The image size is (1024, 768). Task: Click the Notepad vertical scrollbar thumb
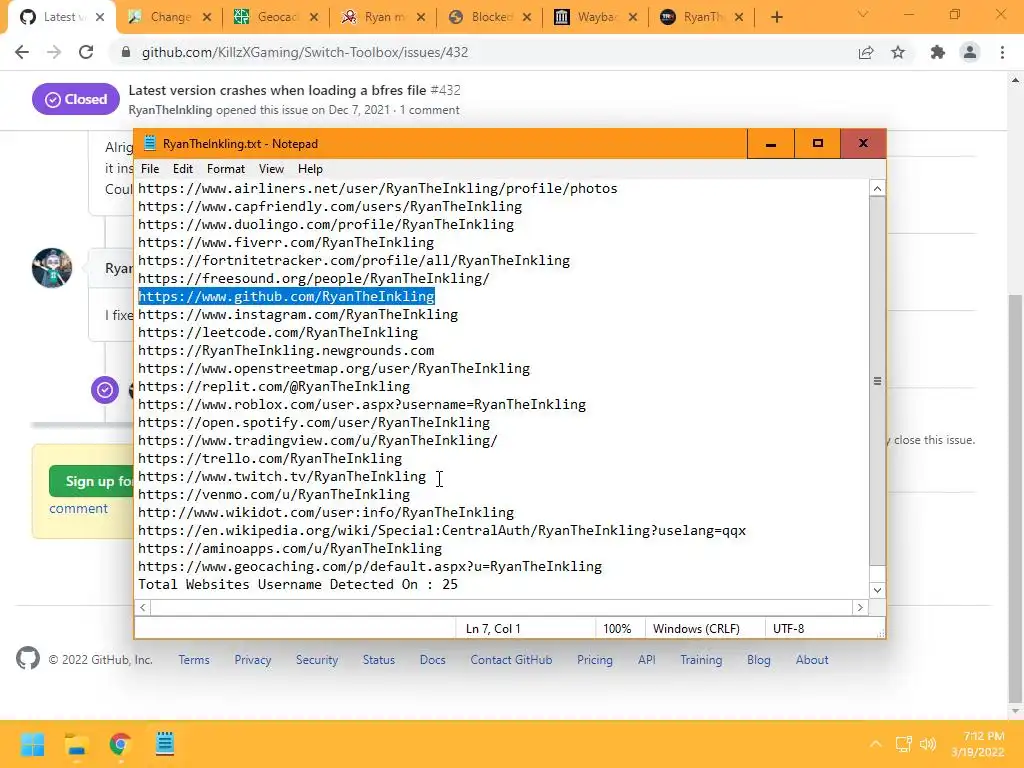[x=877, y=381]
